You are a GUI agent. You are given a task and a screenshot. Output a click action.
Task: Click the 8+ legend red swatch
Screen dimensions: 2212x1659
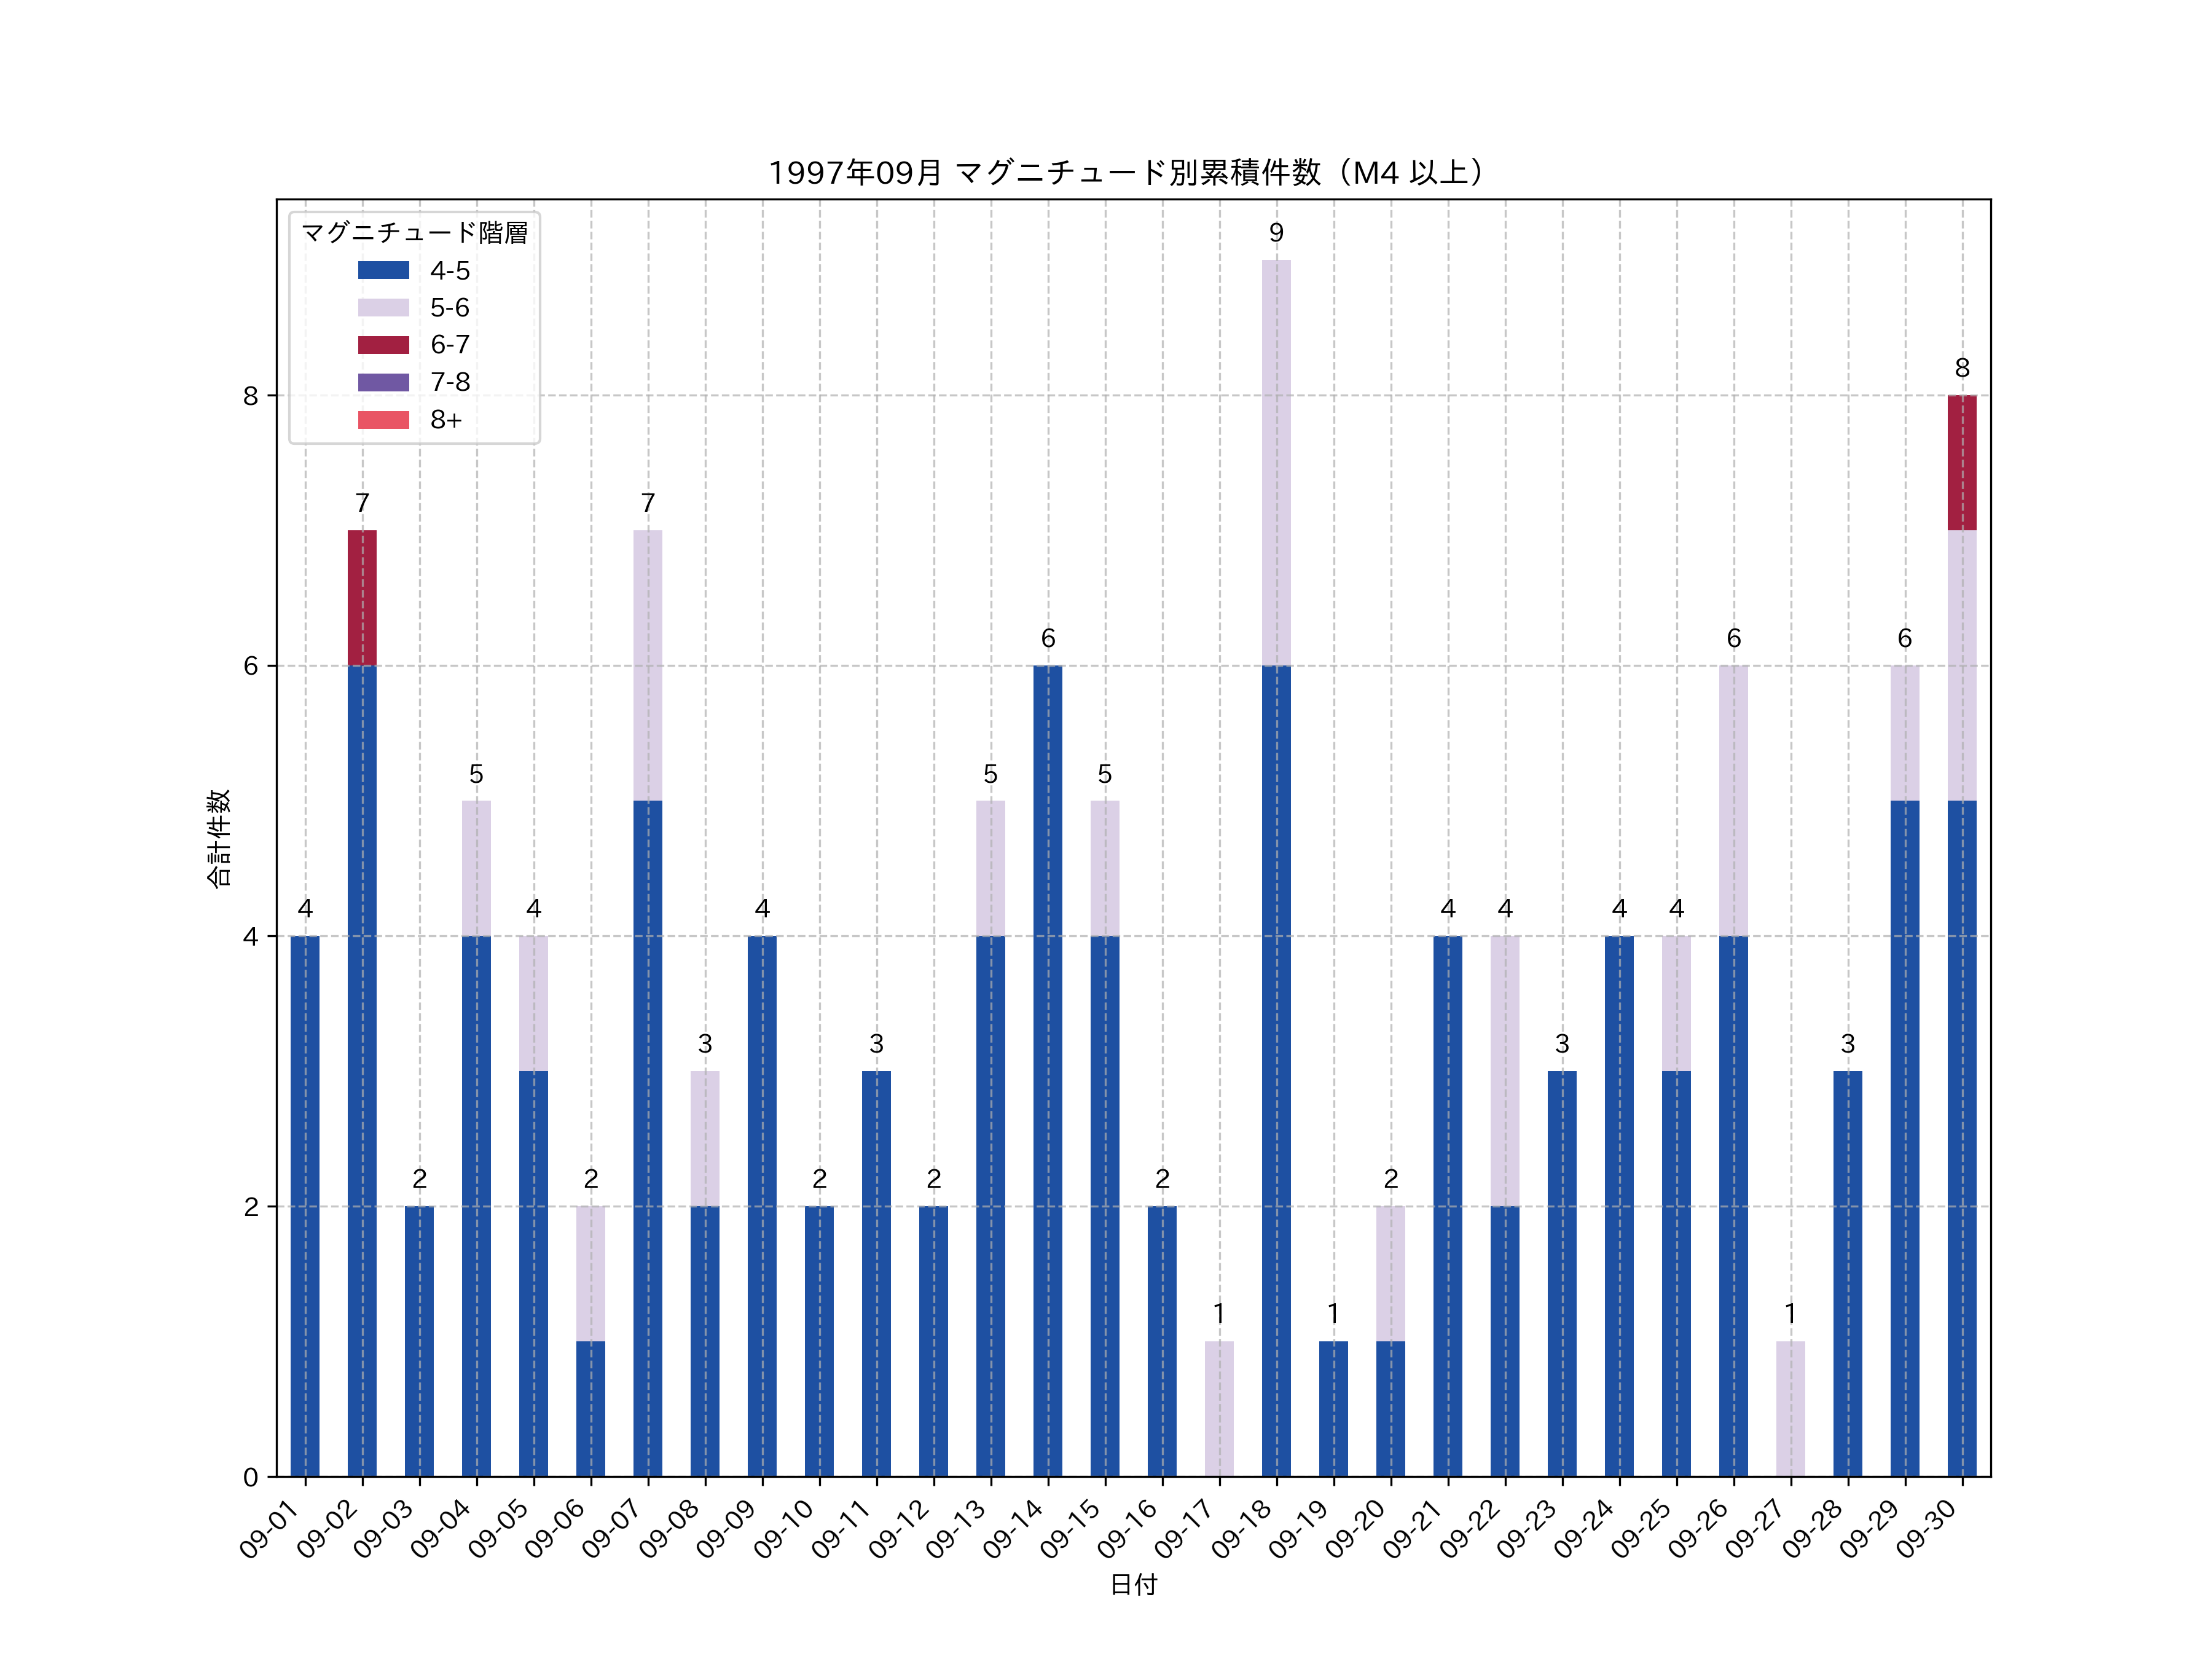[383, 420]
